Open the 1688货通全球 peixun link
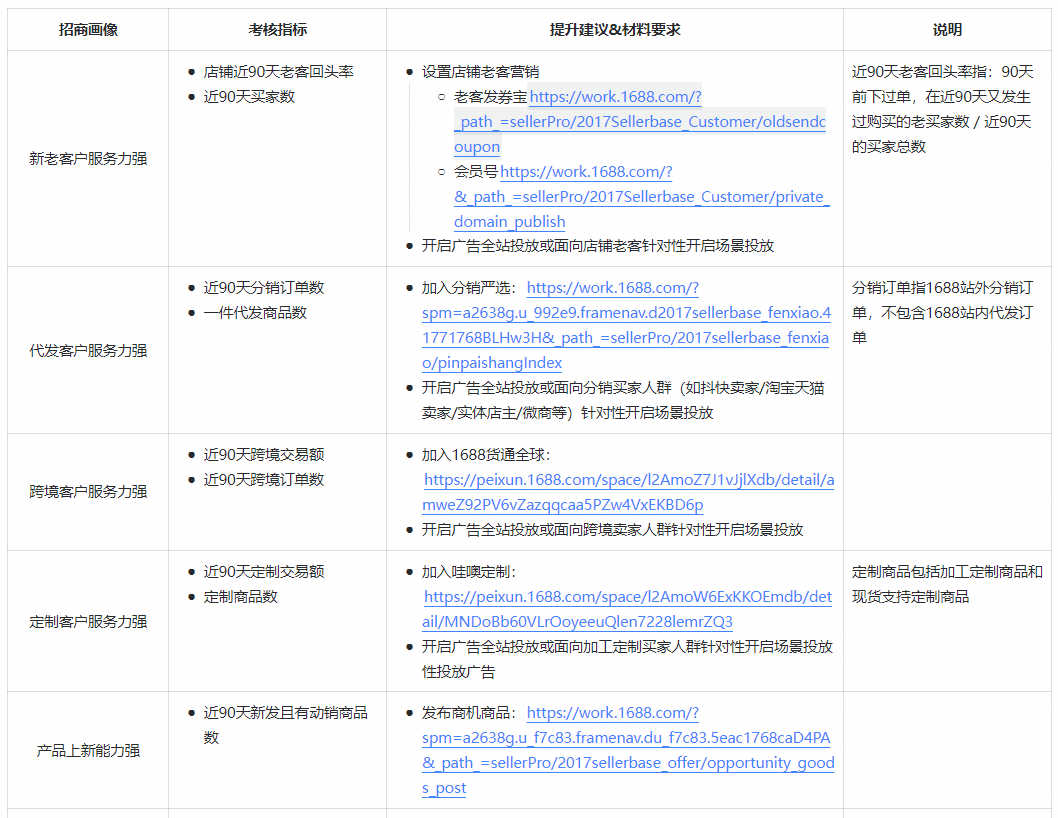Screen dimensions: 1058x818 (628, 480)
